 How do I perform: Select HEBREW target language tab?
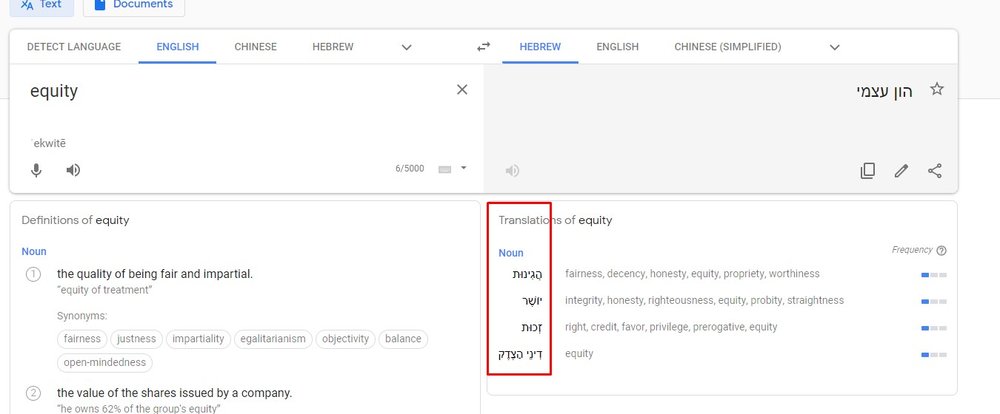click(x=540, y=47)
